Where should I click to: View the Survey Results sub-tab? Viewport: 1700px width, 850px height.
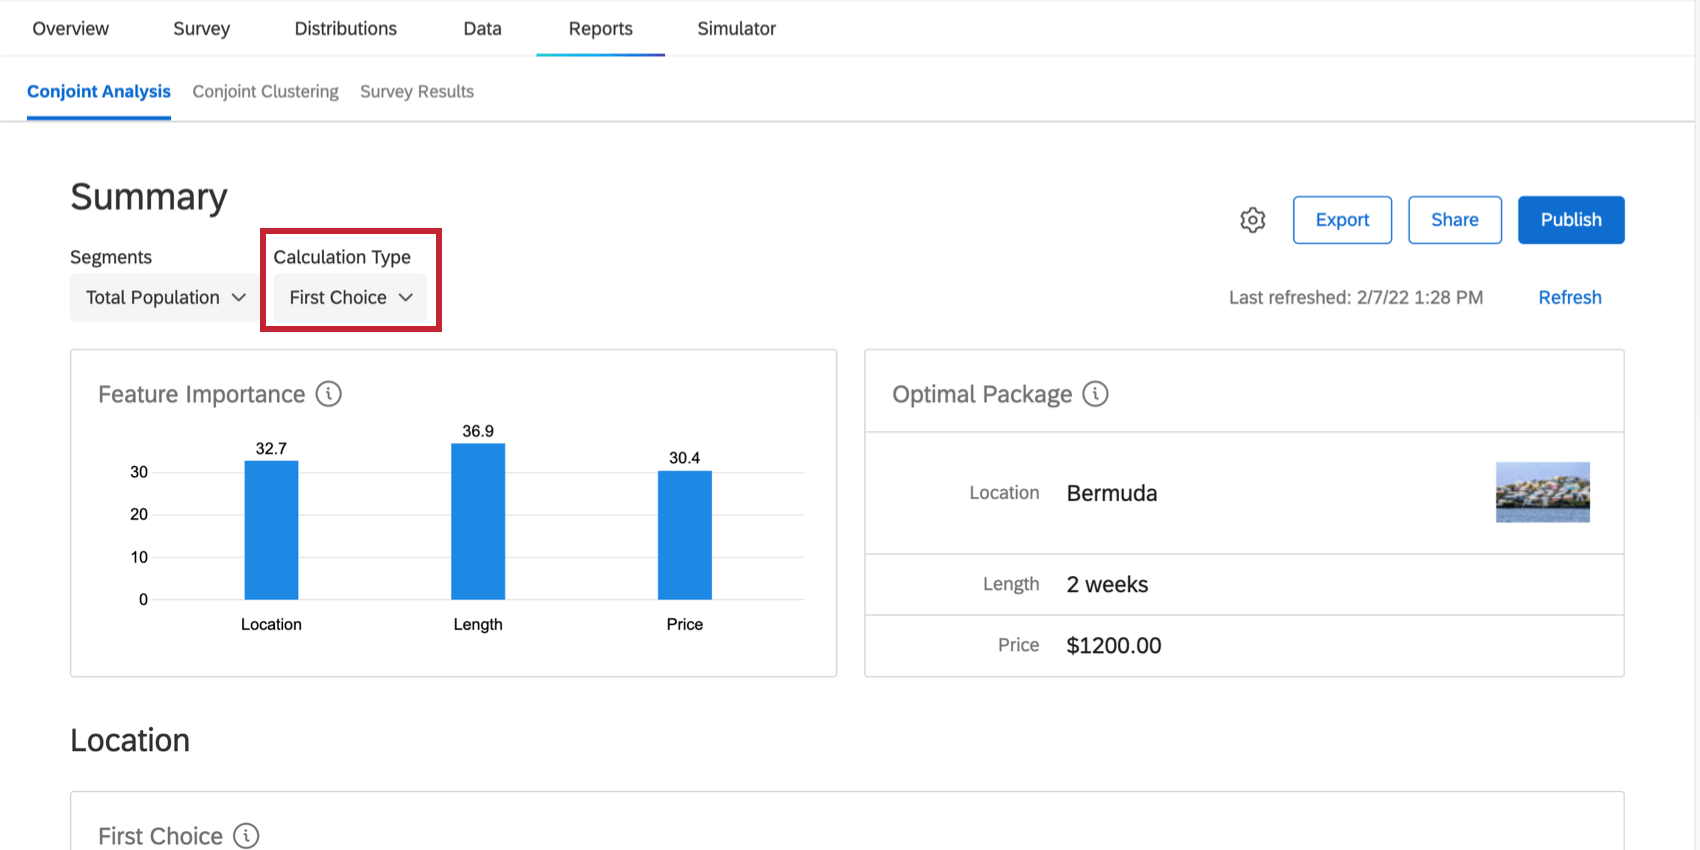pos(417,91)
